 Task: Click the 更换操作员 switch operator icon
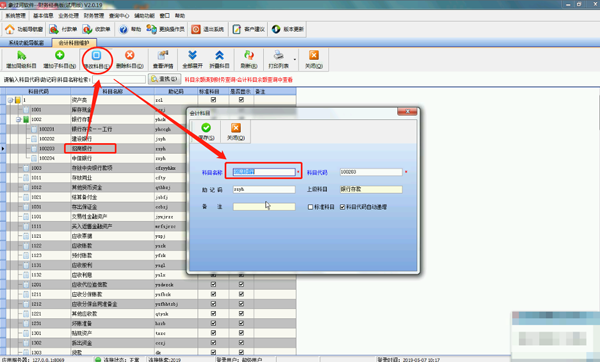pyautogui.click(x=152, y=29)
